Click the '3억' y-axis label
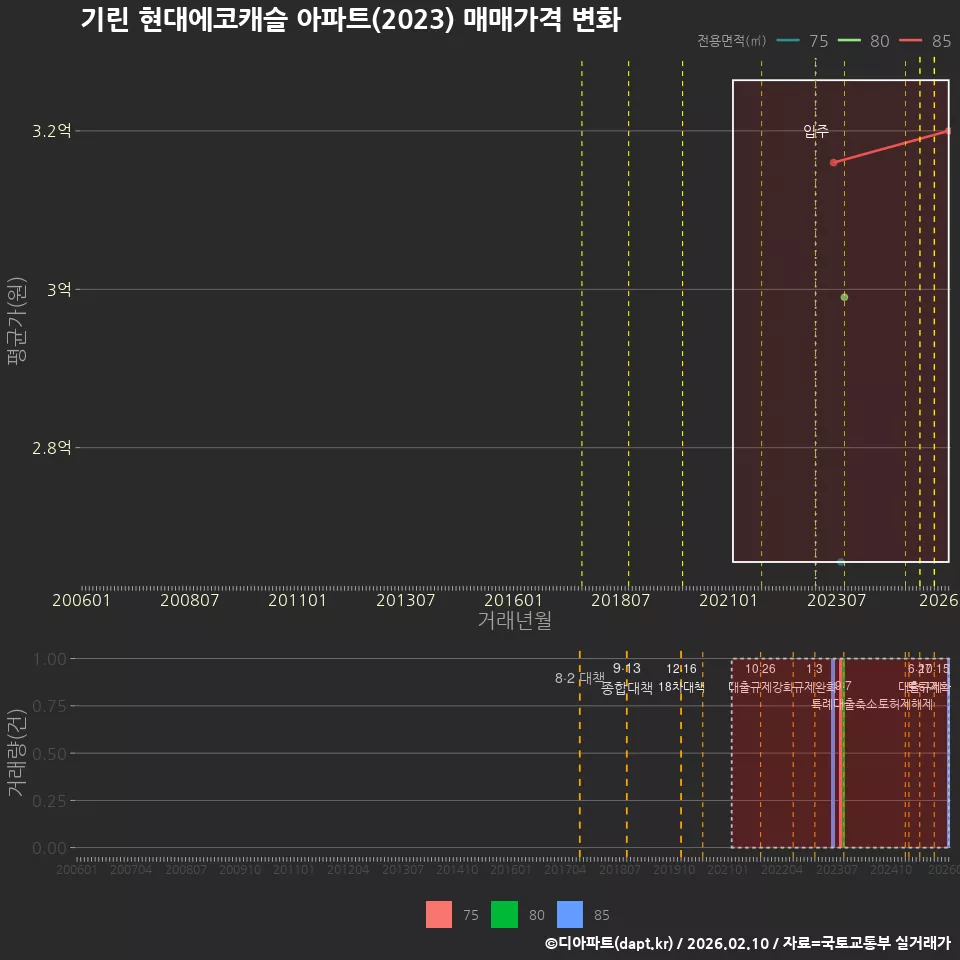 tap(59, 290)
